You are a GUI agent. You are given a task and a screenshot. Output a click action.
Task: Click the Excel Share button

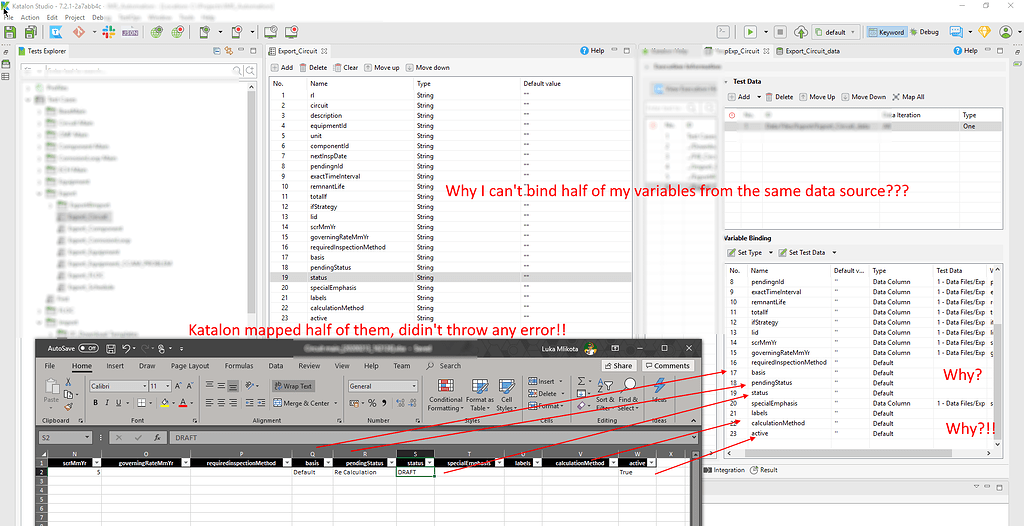point(618,366)
